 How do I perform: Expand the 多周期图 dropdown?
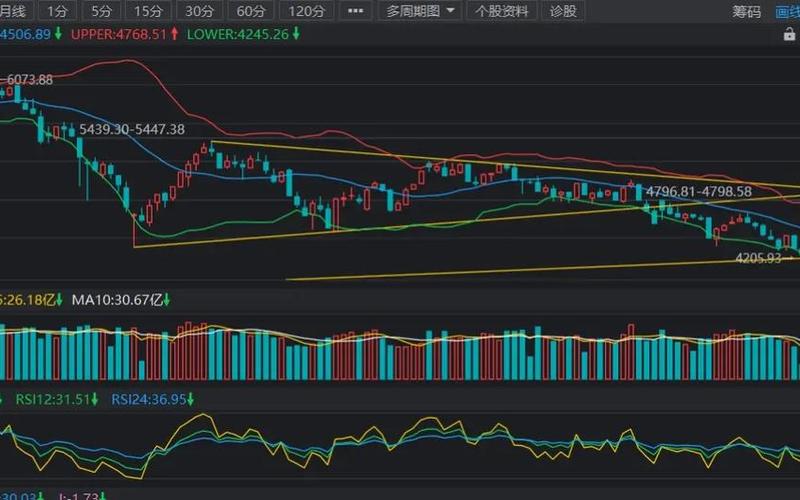point(422,11)
